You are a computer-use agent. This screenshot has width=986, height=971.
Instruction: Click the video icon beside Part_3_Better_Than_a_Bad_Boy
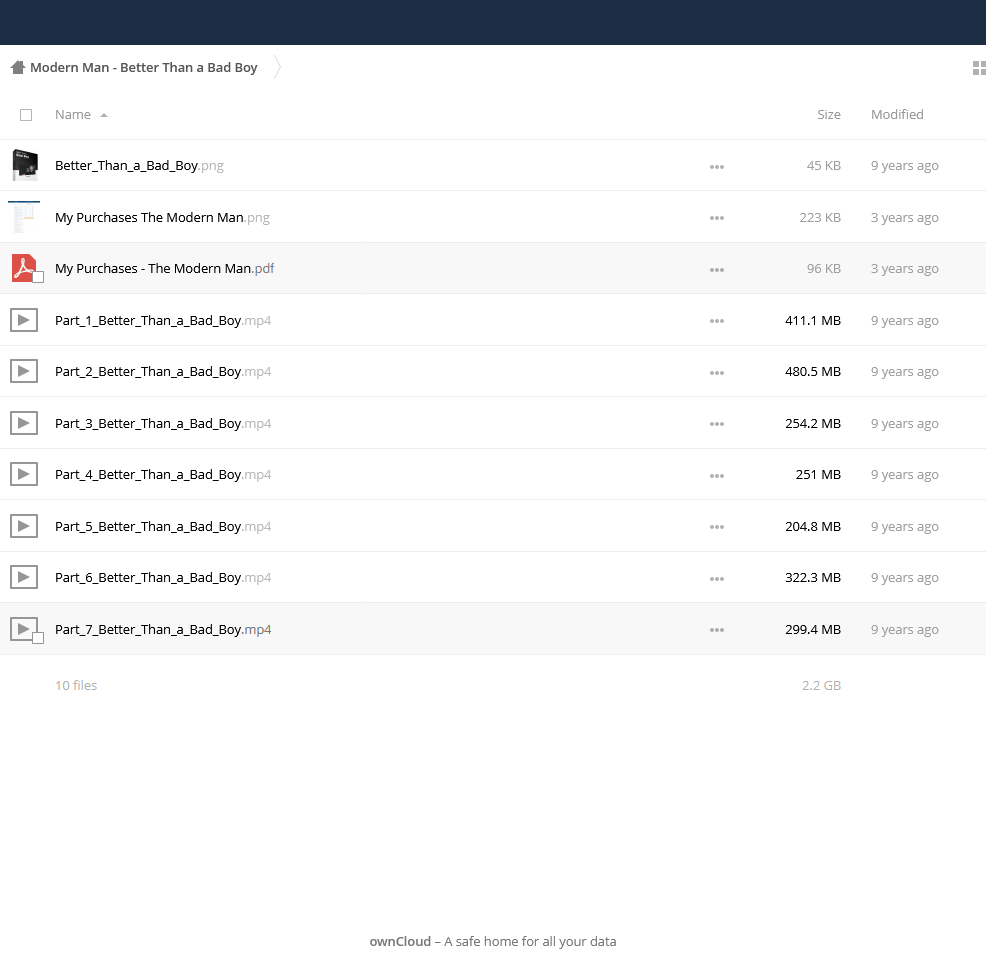click(24, 423)
